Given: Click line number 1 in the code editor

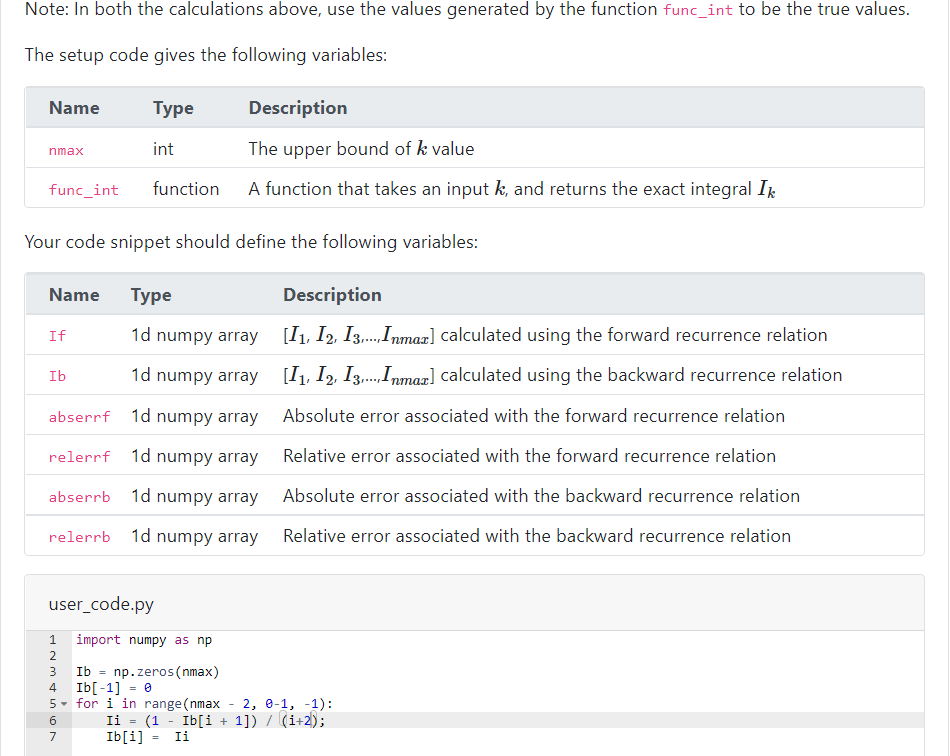Looking at the screenshot, I should click(x=51, y=639).
